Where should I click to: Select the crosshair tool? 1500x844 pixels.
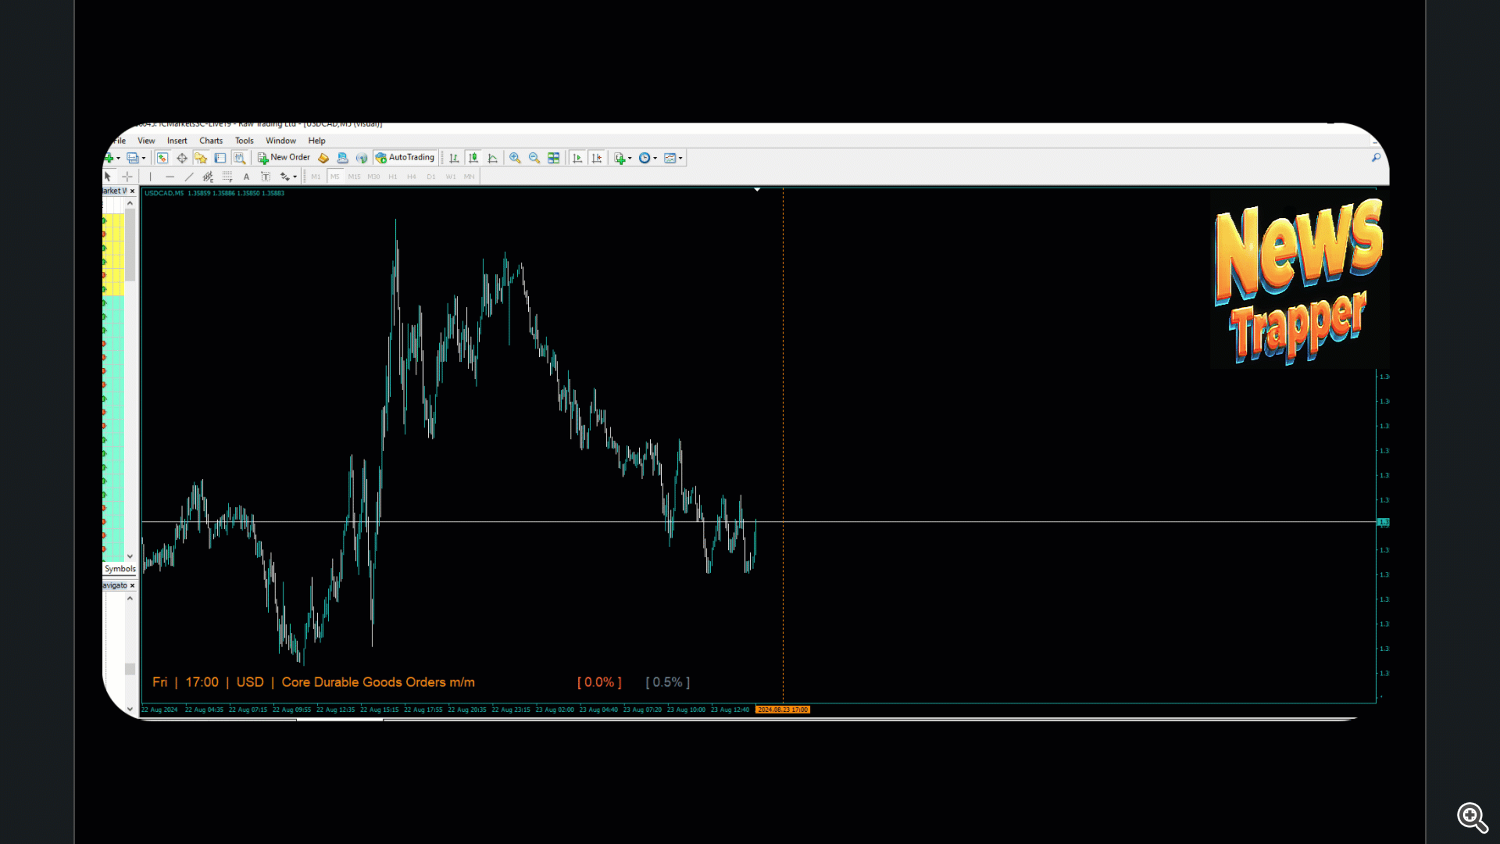point(127,177)
